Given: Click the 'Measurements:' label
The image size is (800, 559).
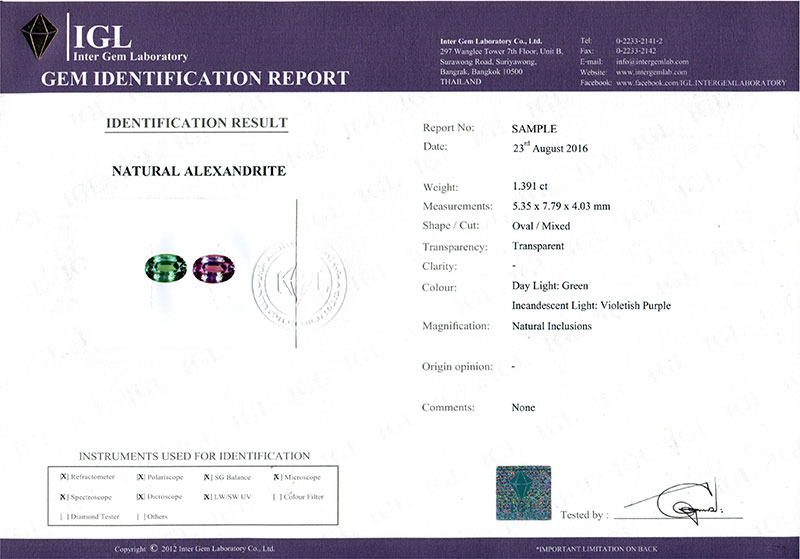Looking at the screenshot, I should click(x=458, y=206).
